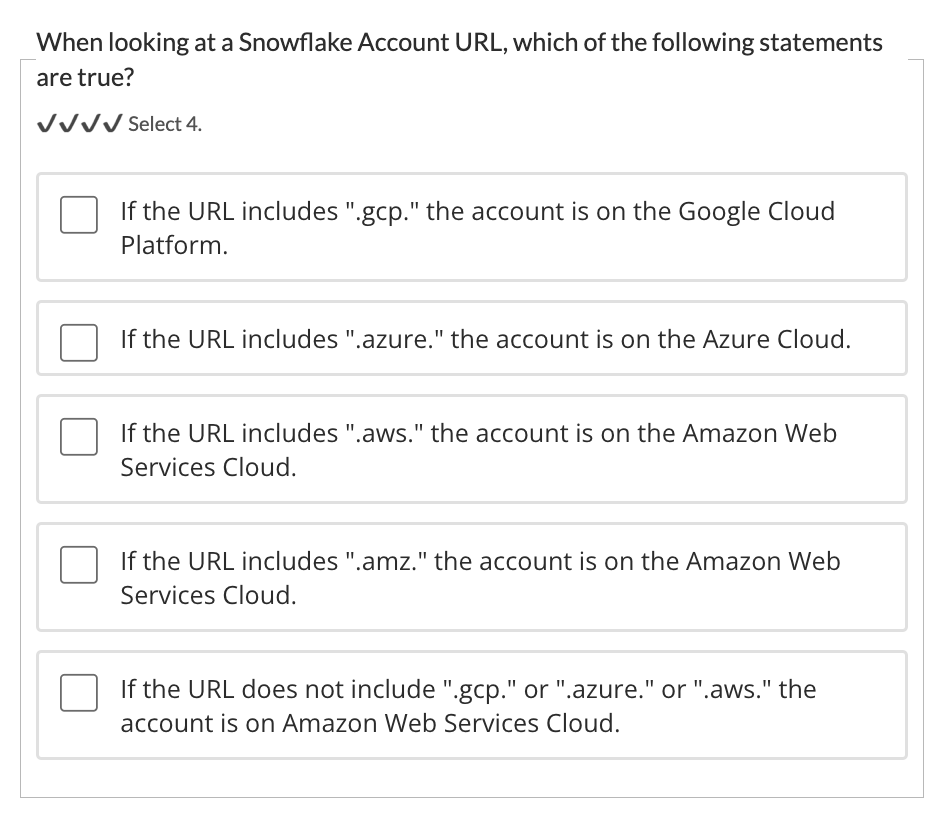
Task: Click the first checkmark icon beside Select 4
Action: coord(48,123)
